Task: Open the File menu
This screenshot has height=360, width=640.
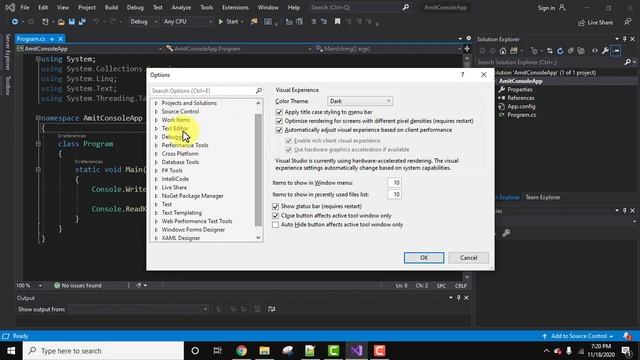Action: click(25, 7)
